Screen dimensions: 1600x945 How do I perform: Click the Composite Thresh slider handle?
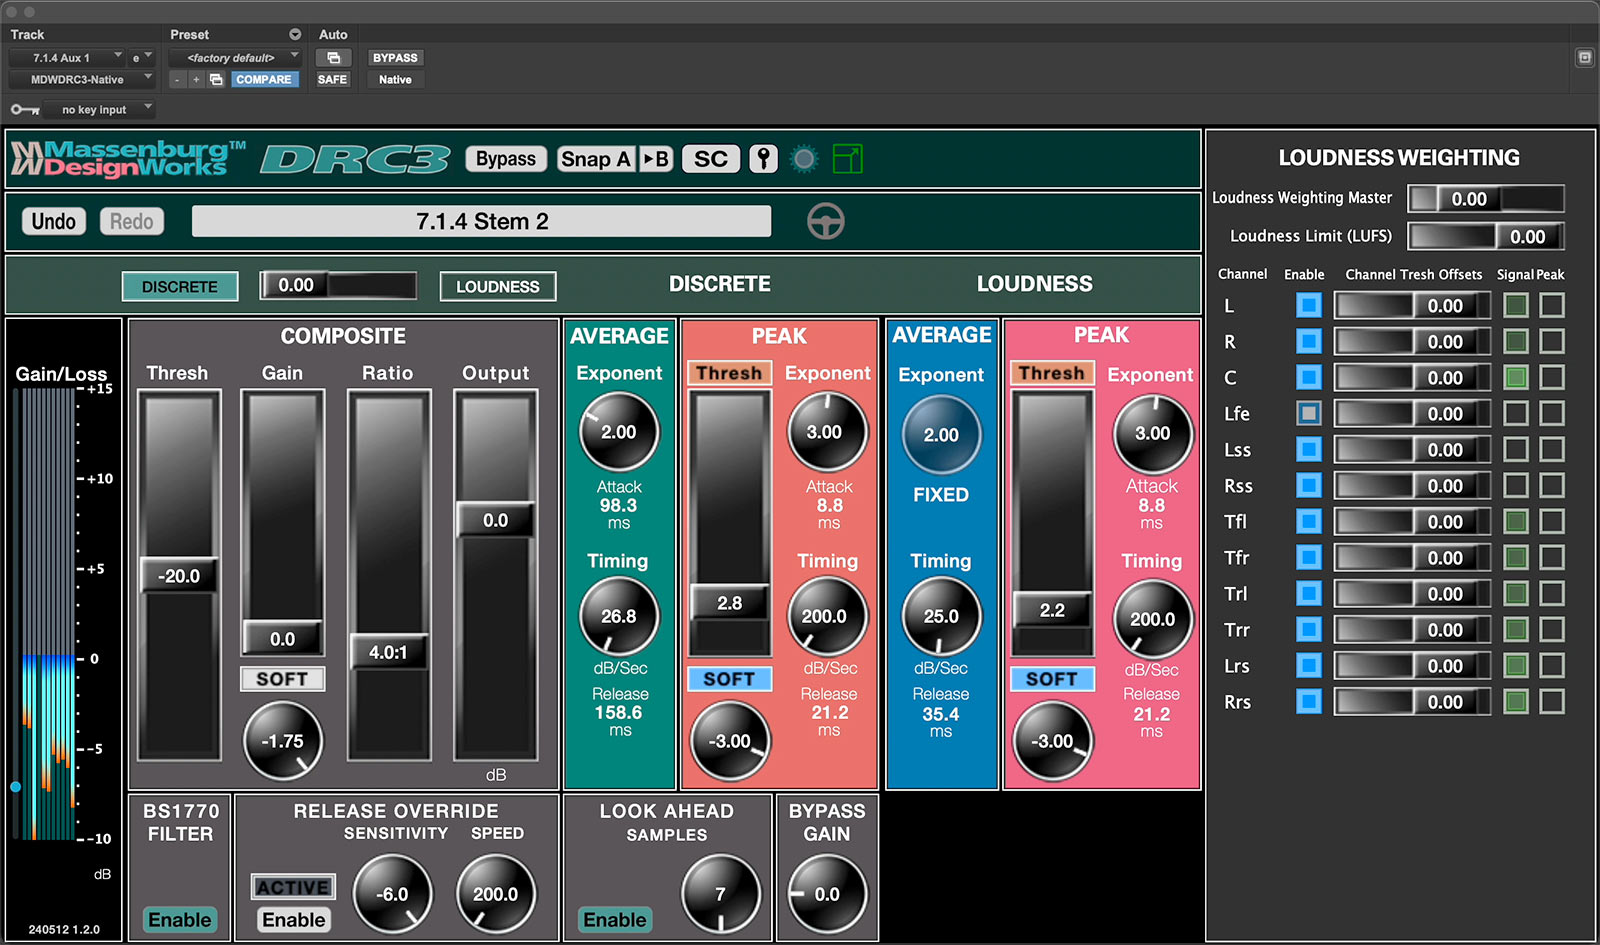[179, 576]
